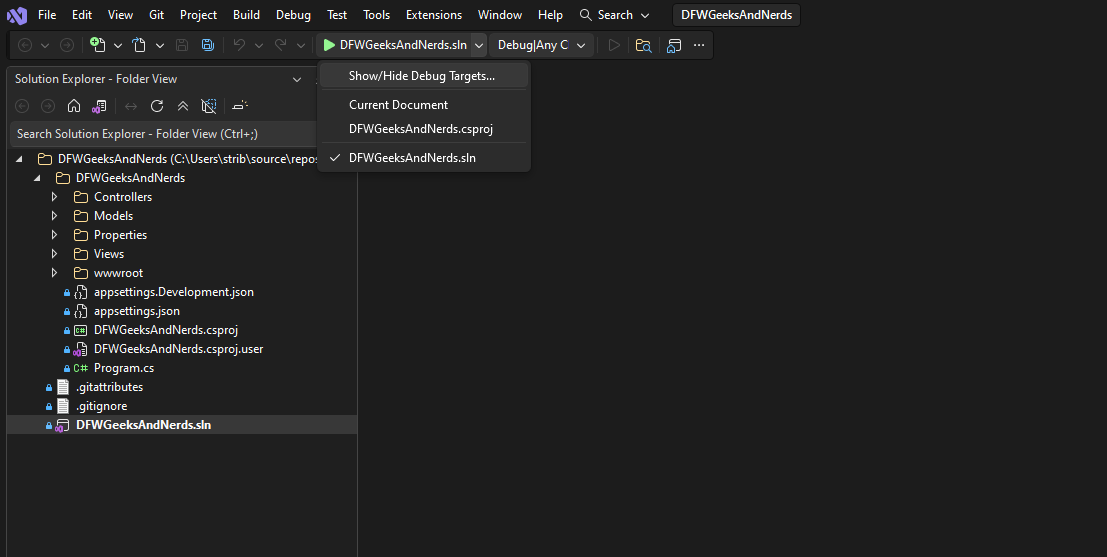Click the preview/properties icon in Solution Explorer toolbar
Image resolution: width=1107 pixels, height=557 pixels.
[x=240, y=106]
